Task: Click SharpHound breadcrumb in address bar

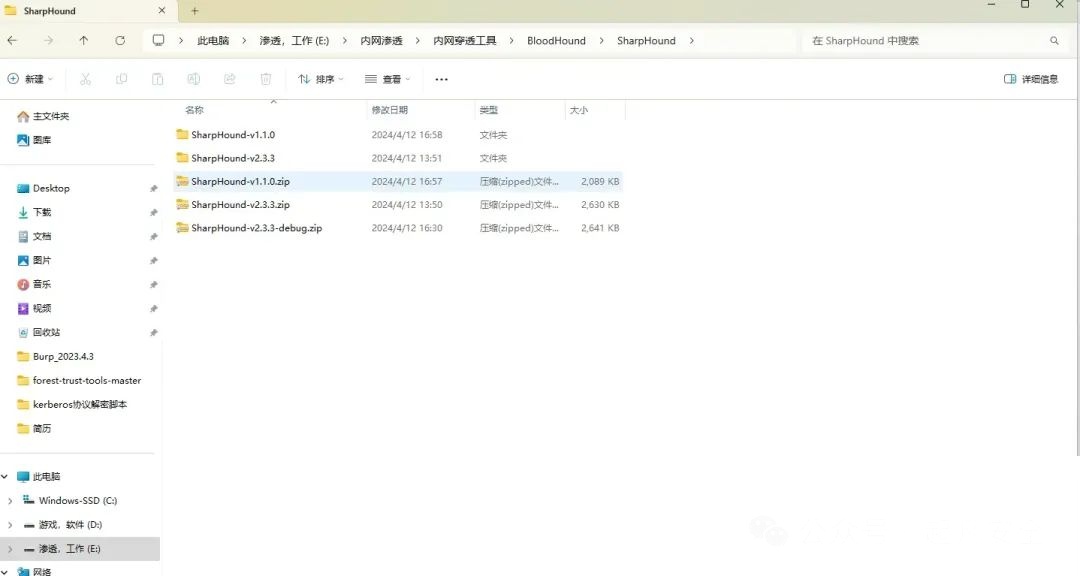Action: (646, 41)
